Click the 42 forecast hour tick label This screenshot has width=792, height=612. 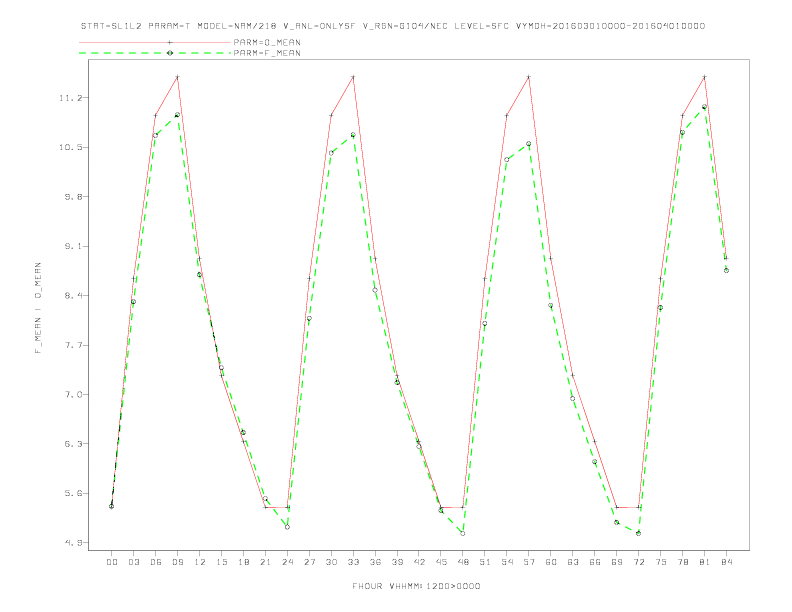419,562
